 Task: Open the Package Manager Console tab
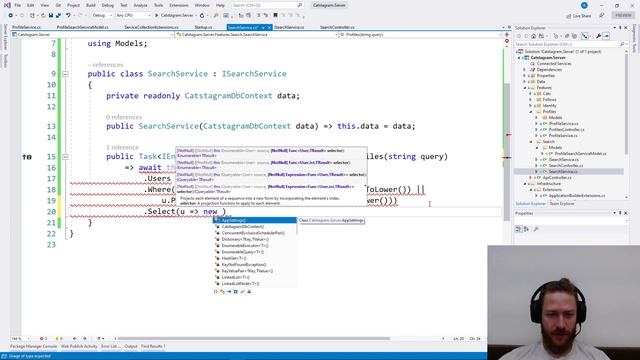coord(33,347)
